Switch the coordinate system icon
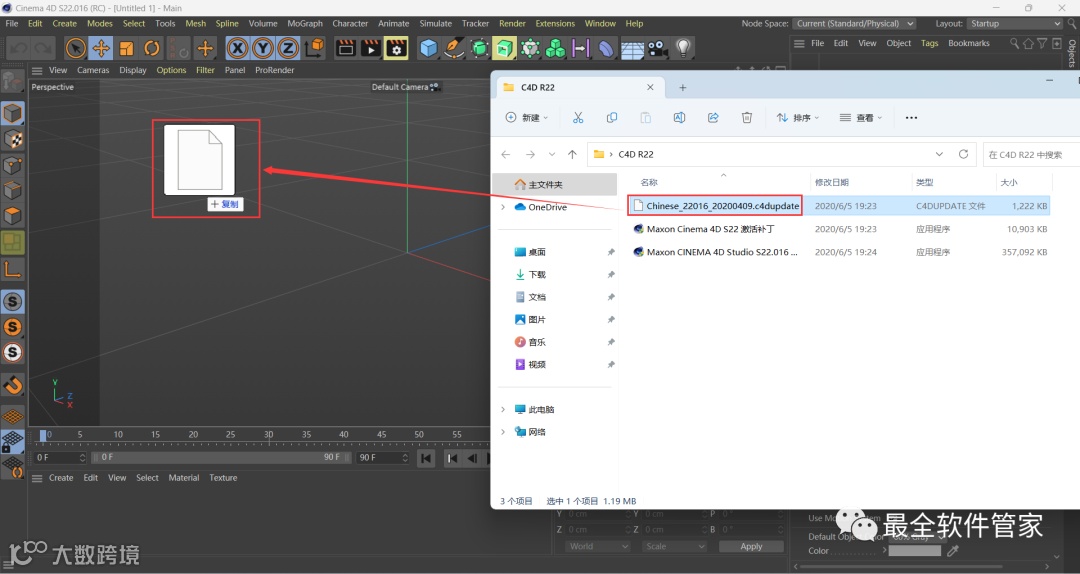1080x574 pixels. coord(314,48)
